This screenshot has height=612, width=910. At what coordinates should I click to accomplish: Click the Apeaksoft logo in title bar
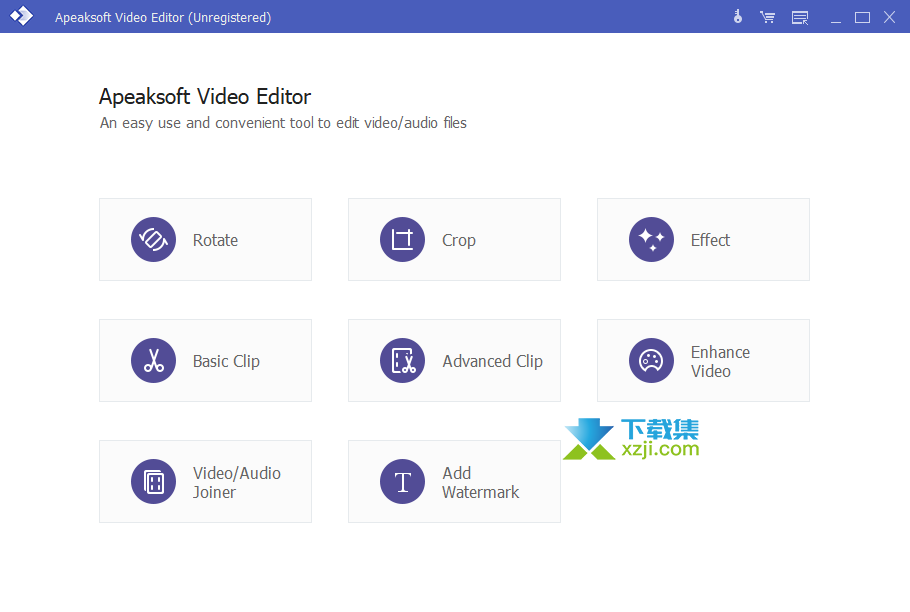21,16
